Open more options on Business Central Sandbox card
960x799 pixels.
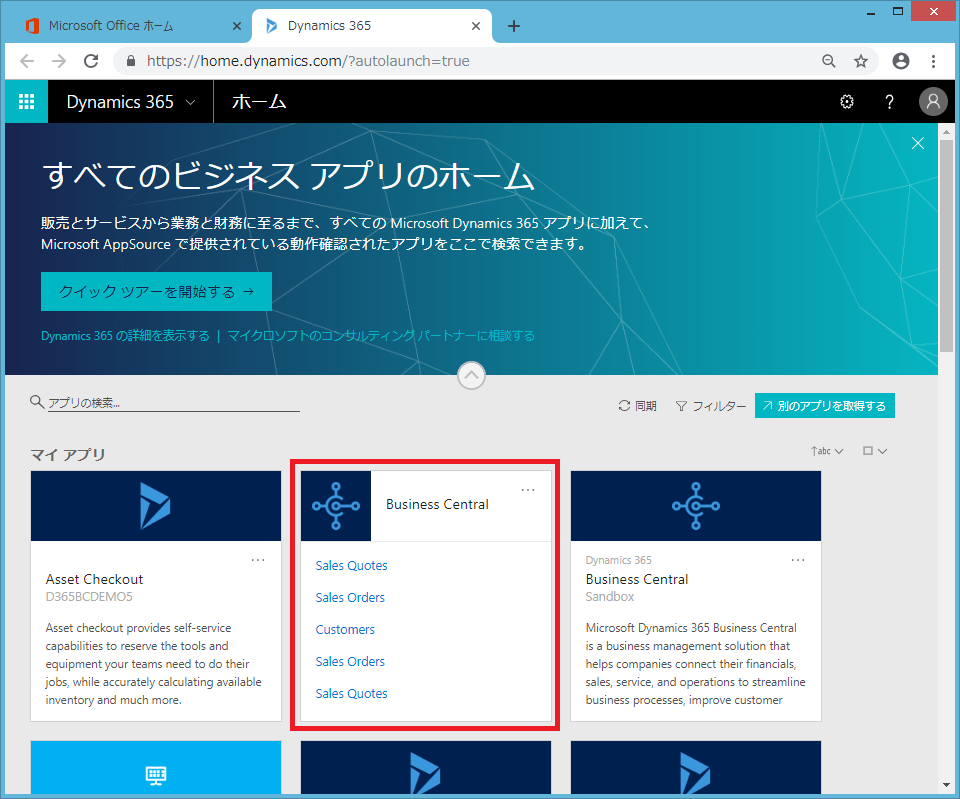(x=798, y=560)
